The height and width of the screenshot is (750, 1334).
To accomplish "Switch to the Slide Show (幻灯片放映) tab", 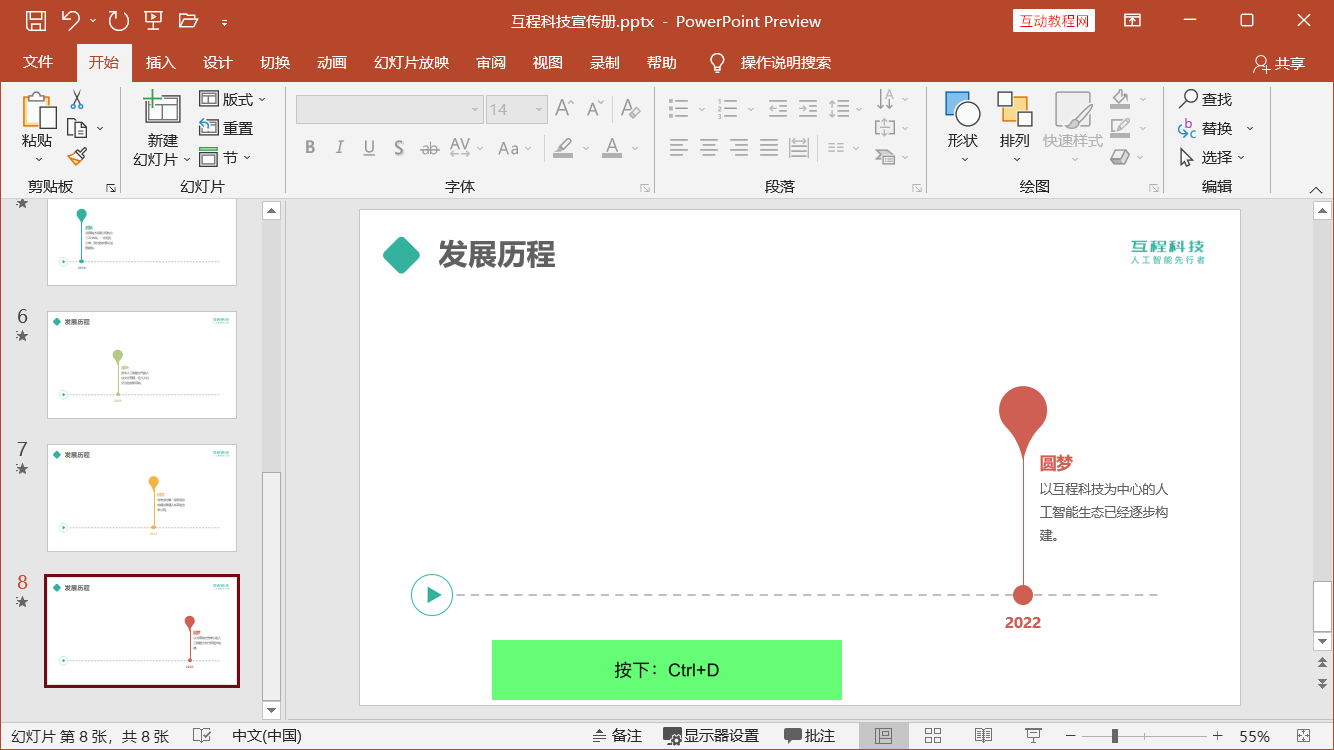I will click(412, 62).
